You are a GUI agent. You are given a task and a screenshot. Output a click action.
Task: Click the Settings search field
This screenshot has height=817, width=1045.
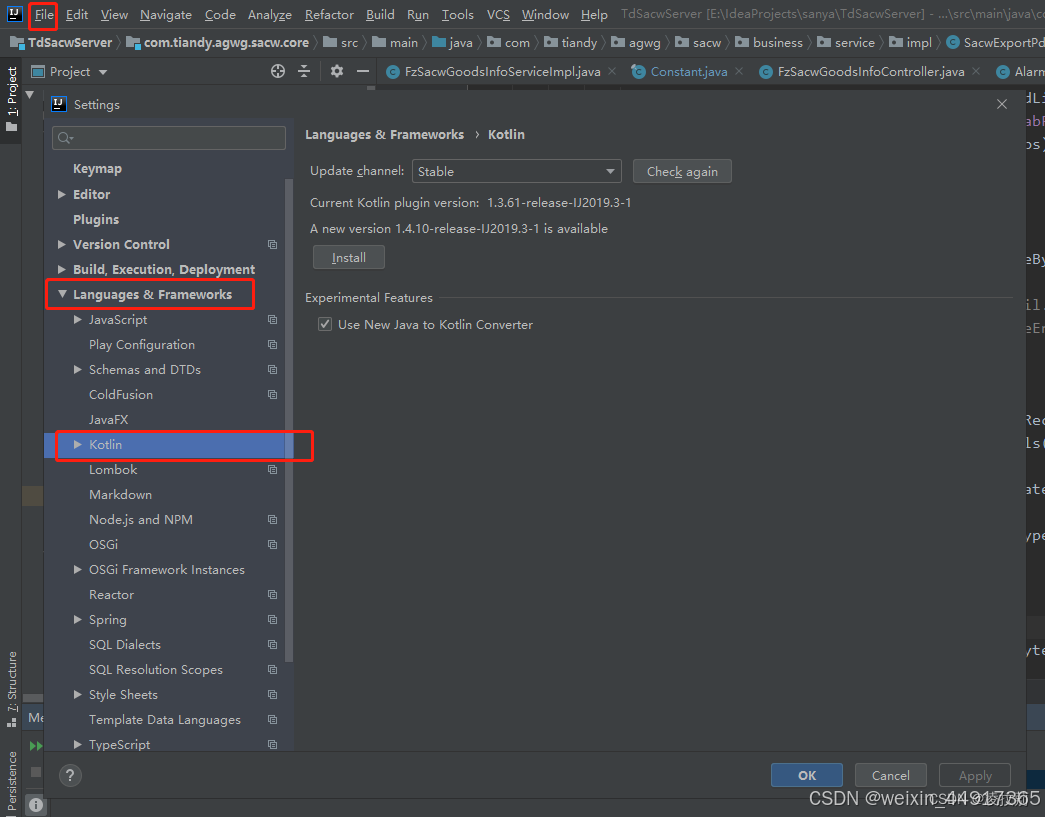coord(168,136)
